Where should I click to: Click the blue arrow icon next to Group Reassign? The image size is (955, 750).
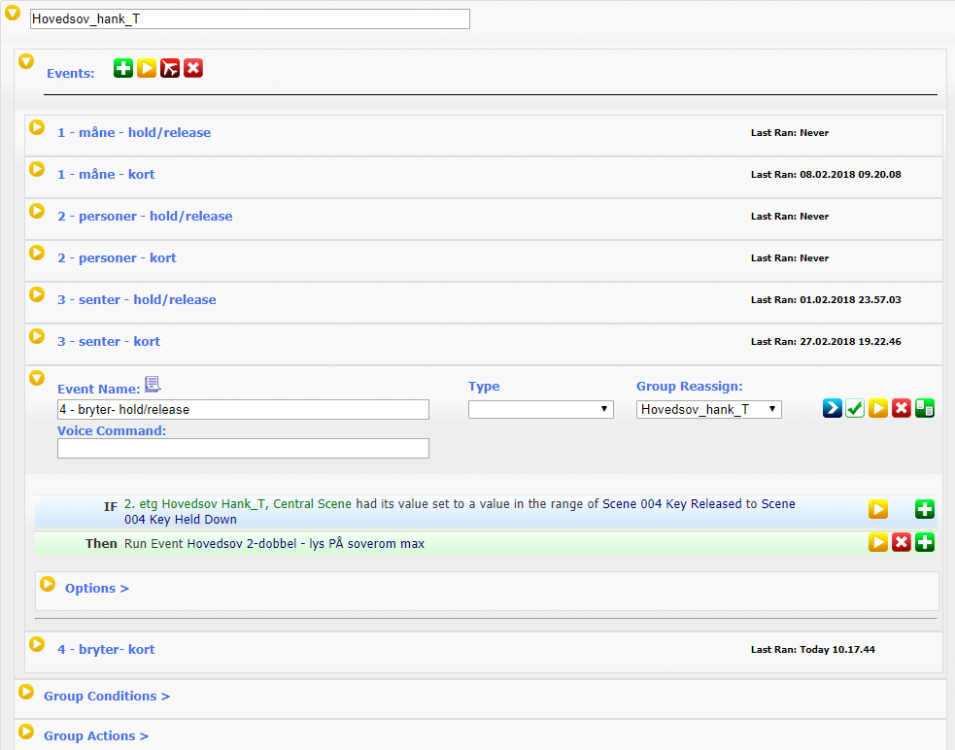[832, 408]
